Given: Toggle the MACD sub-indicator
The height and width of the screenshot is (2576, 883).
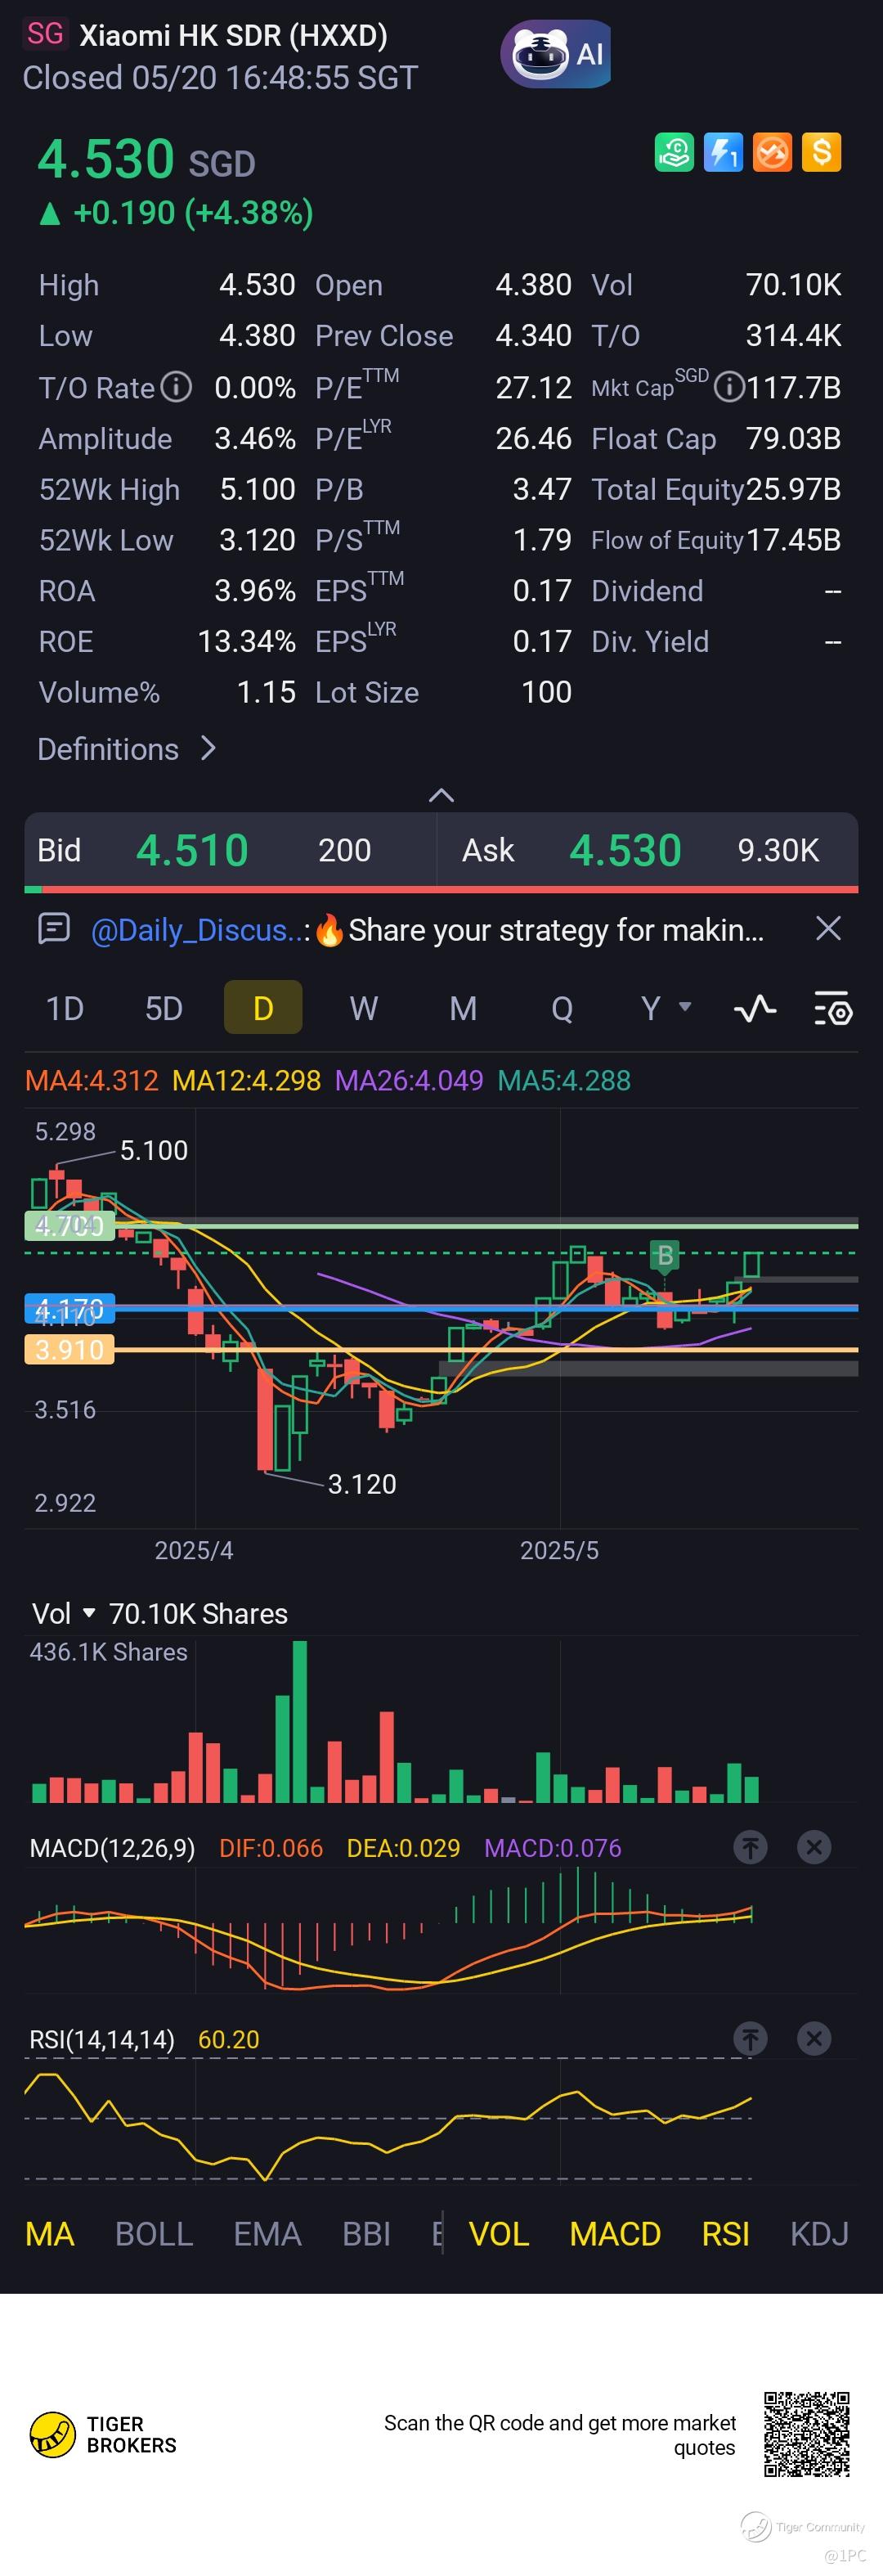Looking at the screenshot, I should coord(615,2234).
